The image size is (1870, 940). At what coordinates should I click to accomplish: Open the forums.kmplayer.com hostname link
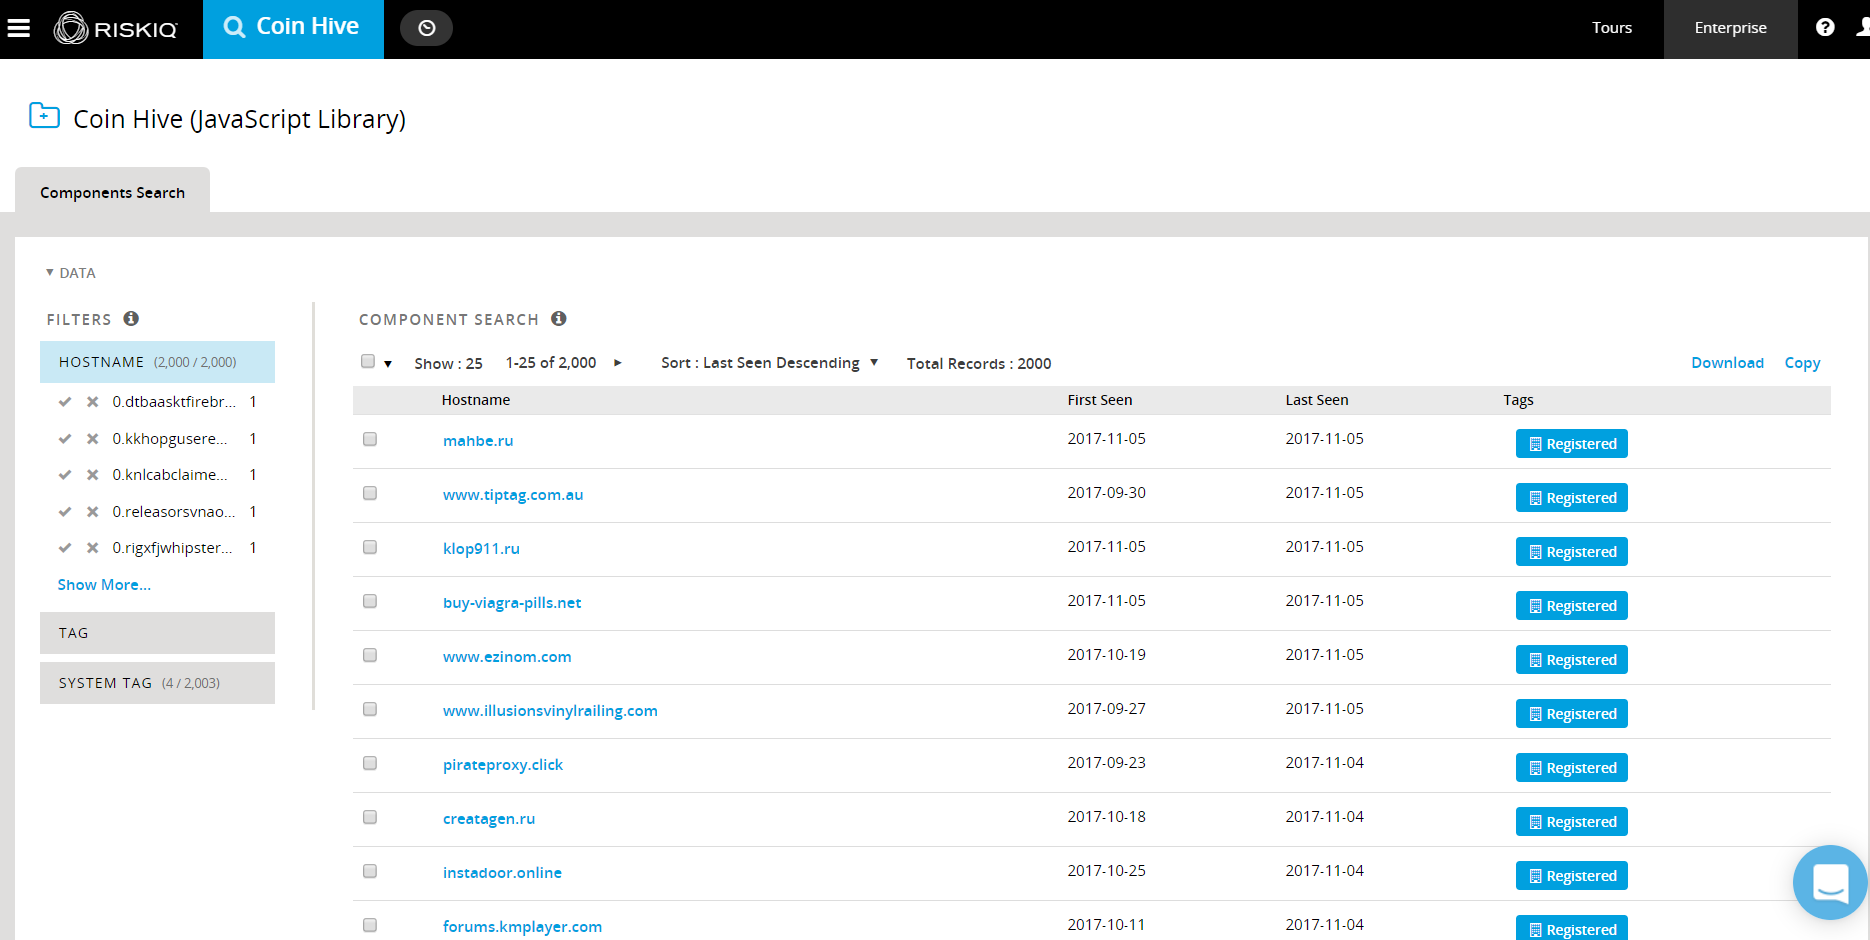click(x=522, y=927)
